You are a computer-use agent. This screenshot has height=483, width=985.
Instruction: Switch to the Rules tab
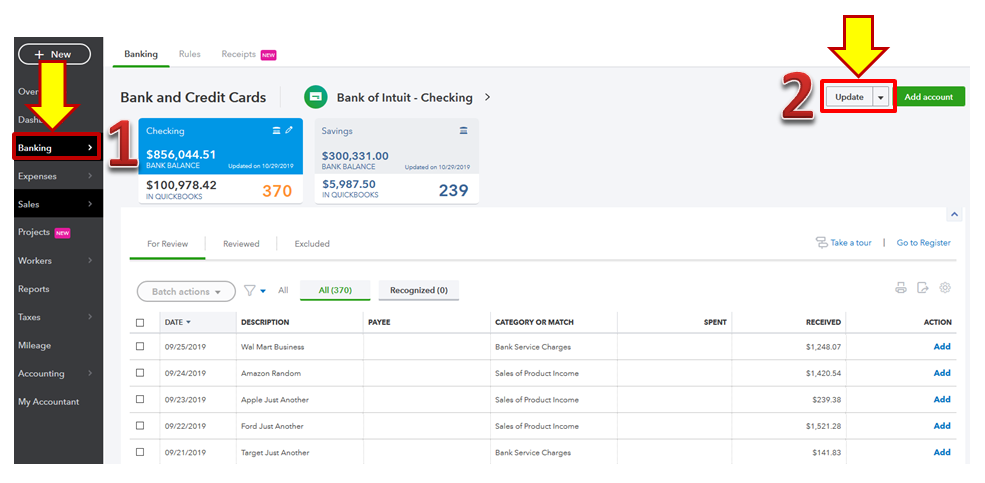click(x=189, y=54)
